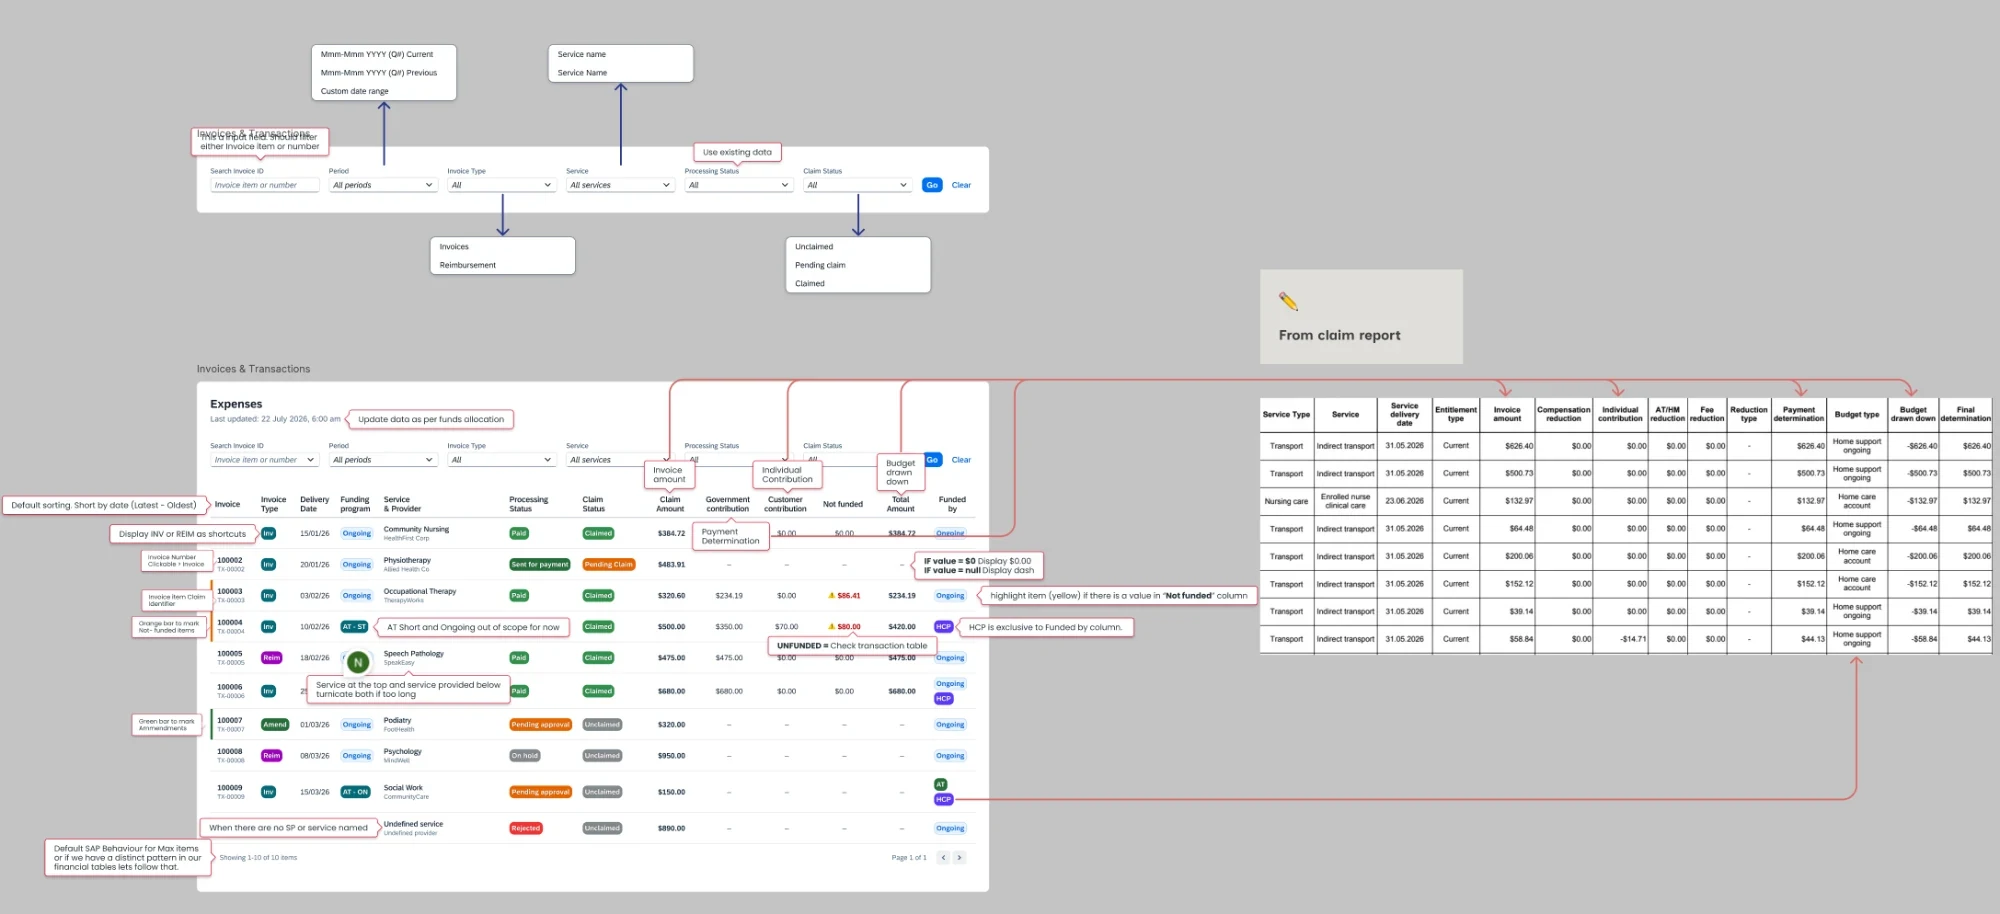Click the Inv badge in invoice 100002 row
The width and height of the screenshot is (2000, 914).
(x=268, y=564)
